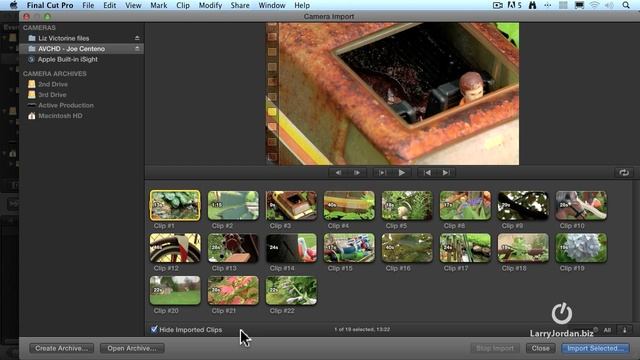This screenshot has height=360, width=640.
Task: Open the Final Cut Pro menu
Action: point(50,5)
